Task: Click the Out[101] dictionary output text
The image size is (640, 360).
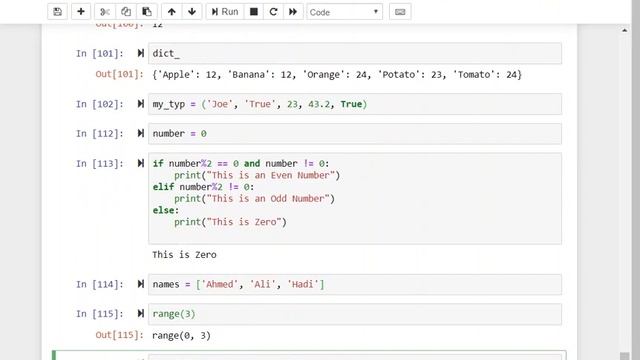Action: coord(337,75)
